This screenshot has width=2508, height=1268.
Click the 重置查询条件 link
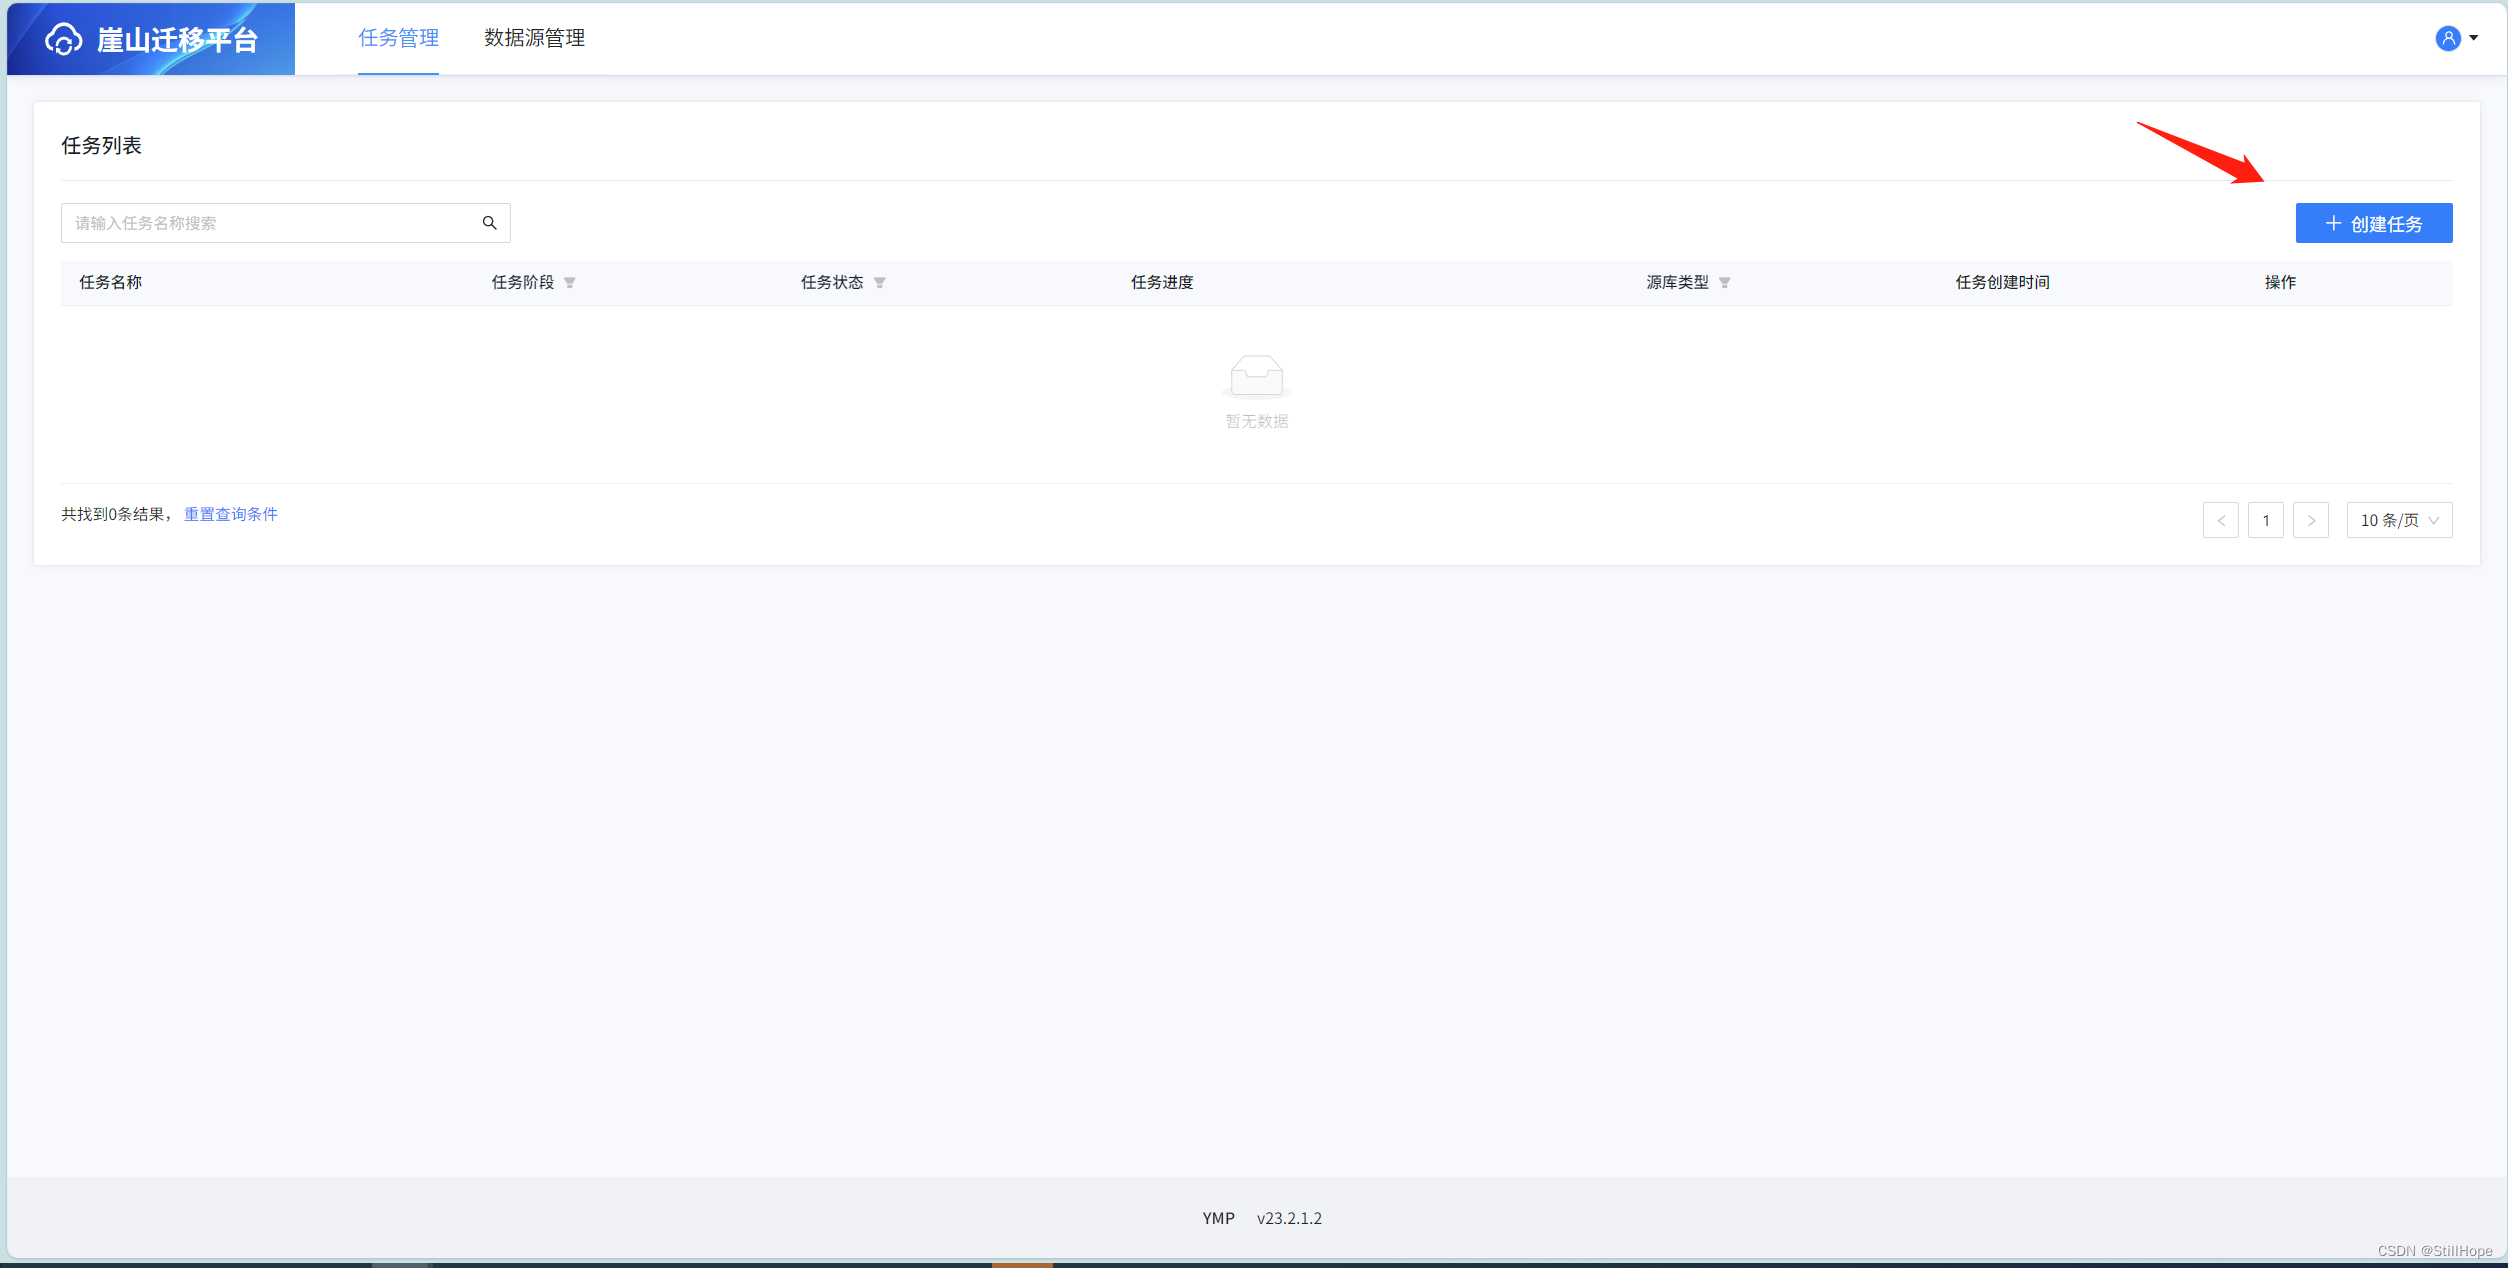(x=231, y=514)
